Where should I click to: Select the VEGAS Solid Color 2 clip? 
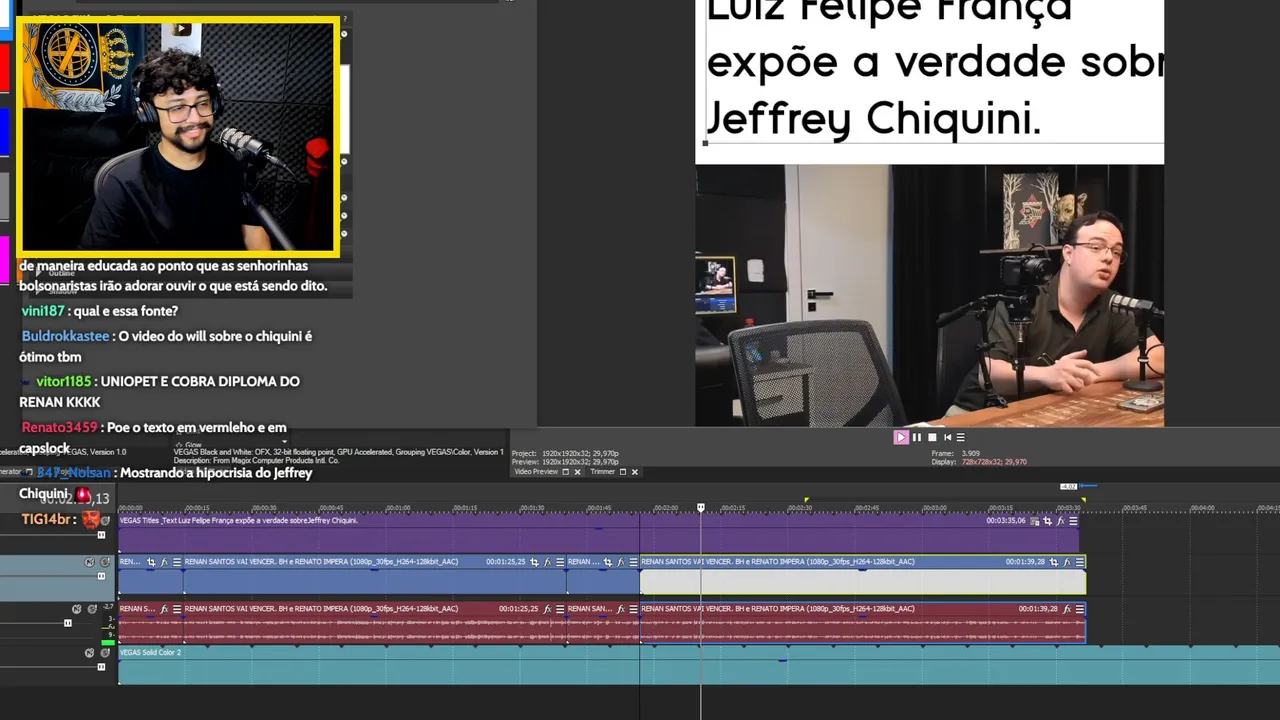tap(699, 665)
